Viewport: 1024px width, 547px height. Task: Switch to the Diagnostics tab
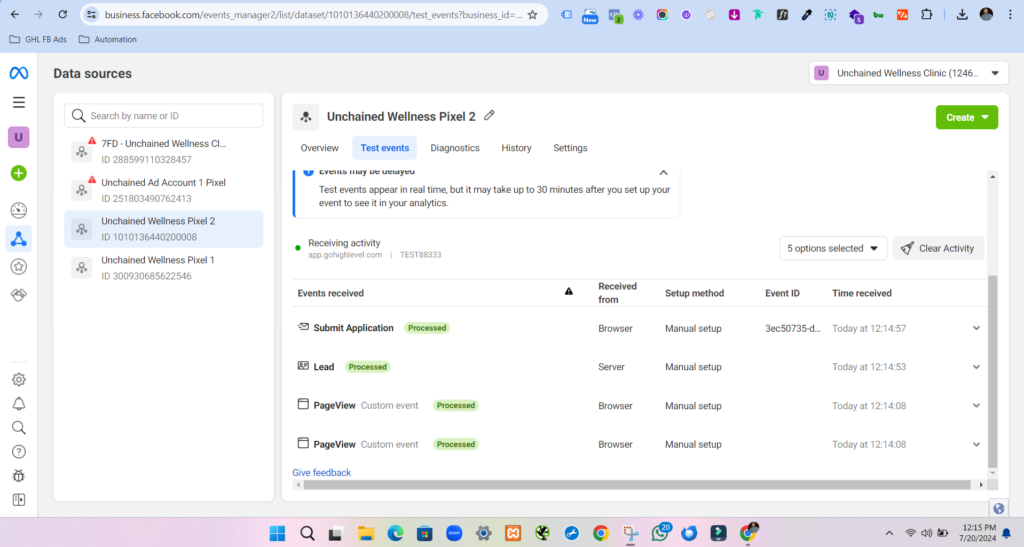455,148
